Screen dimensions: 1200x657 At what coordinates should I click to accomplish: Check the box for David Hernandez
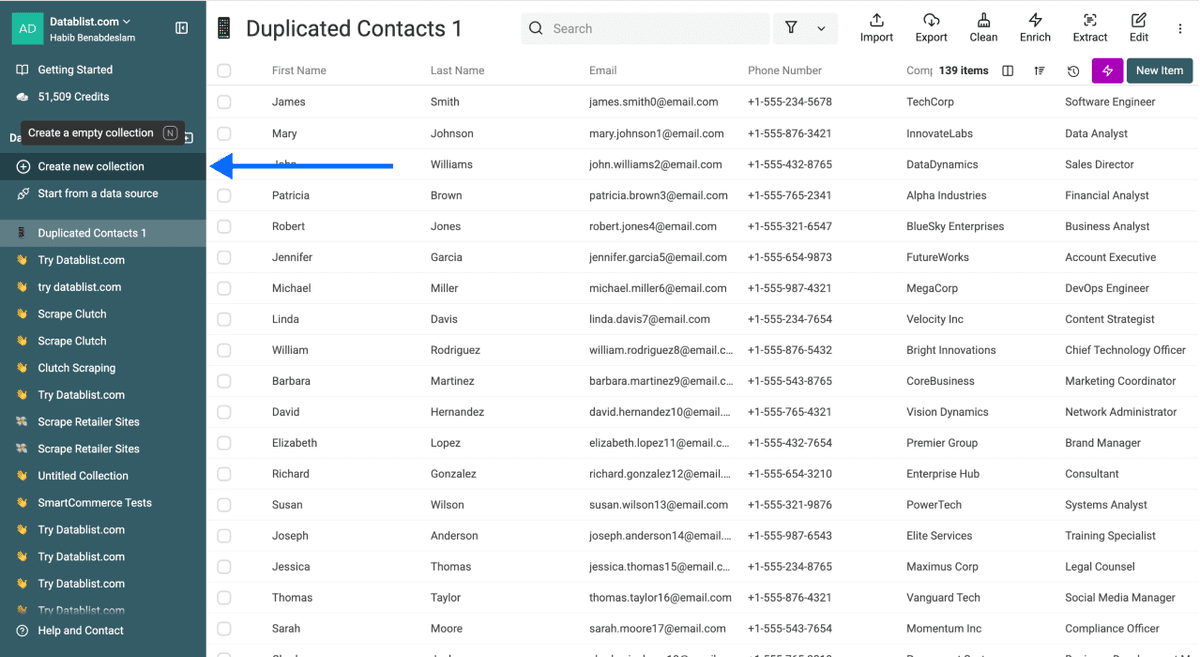(x=224, y=412)
